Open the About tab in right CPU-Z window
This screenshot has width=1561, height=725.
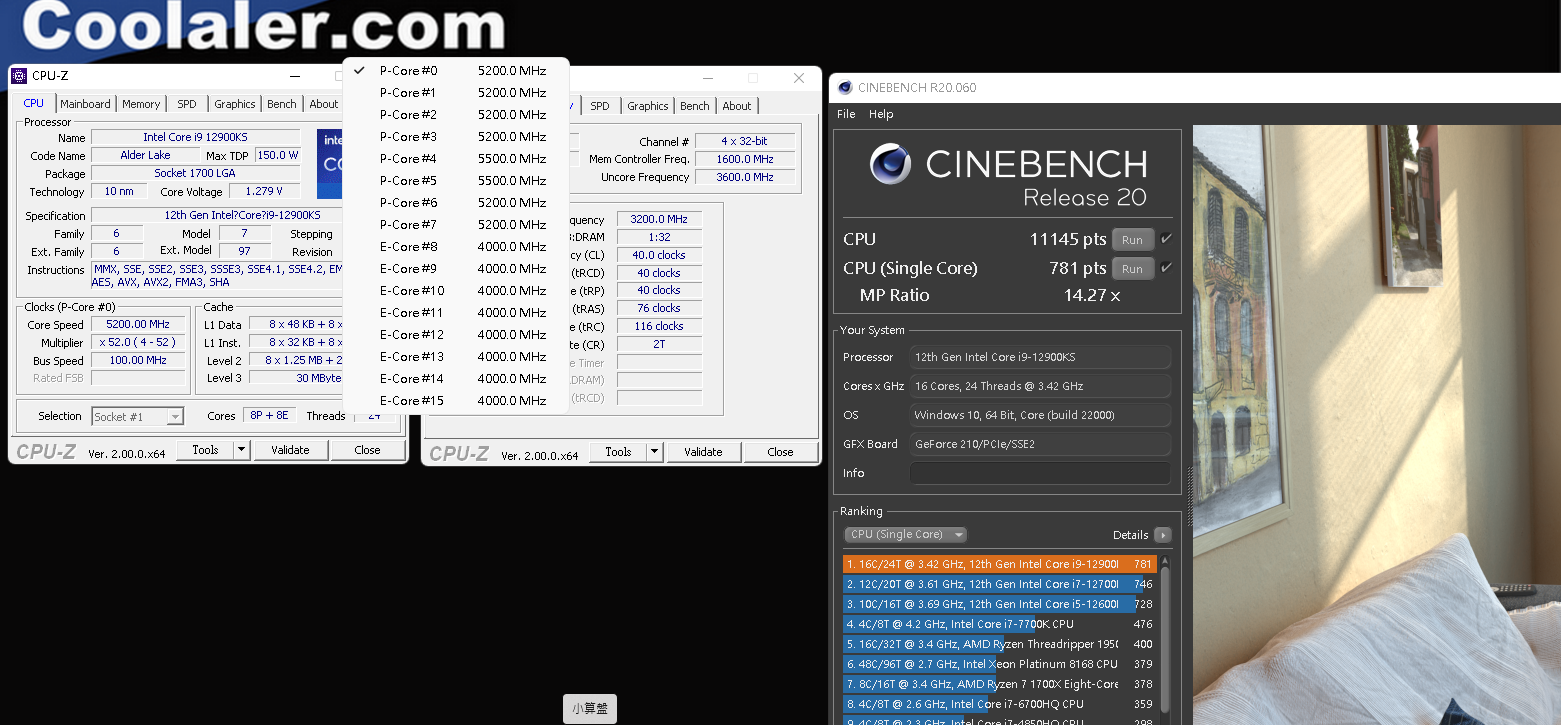737,106
